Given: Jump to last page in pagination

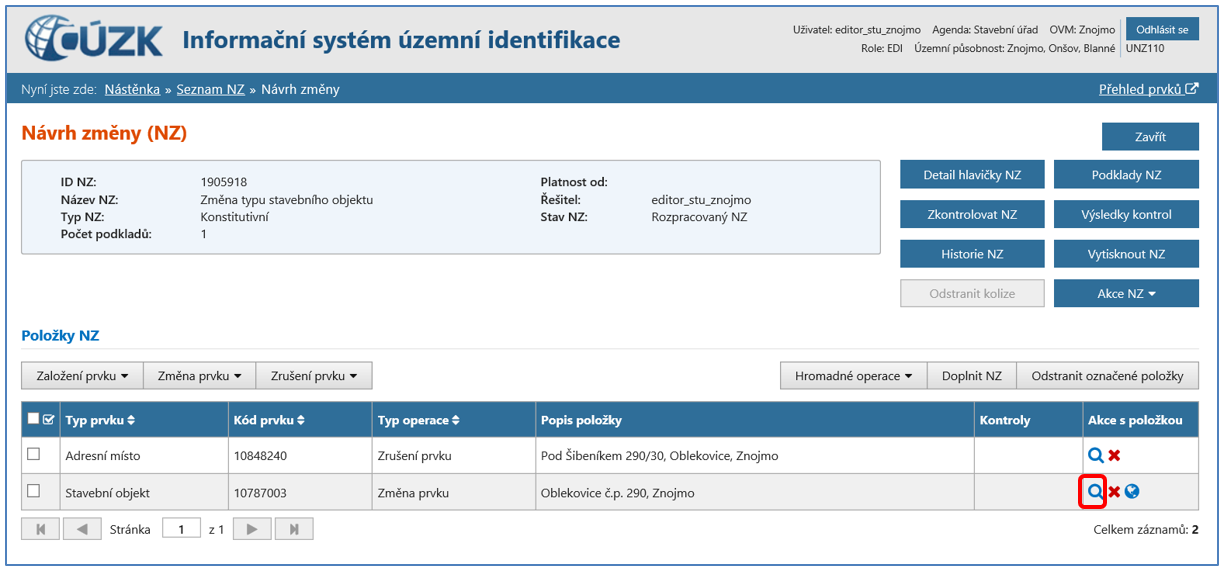Looking at the screenshot, I should point(294,529).
